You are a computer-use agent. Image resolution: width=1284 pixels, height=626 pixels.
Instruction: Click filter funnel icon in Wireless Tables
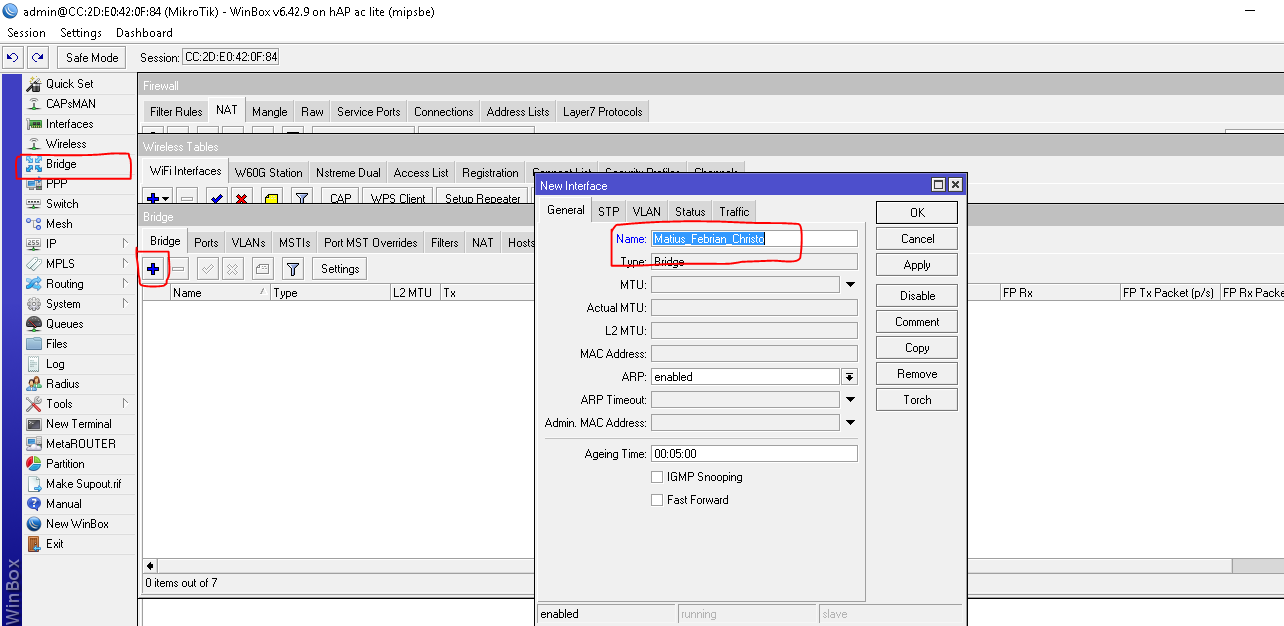[x=301, y=198]
